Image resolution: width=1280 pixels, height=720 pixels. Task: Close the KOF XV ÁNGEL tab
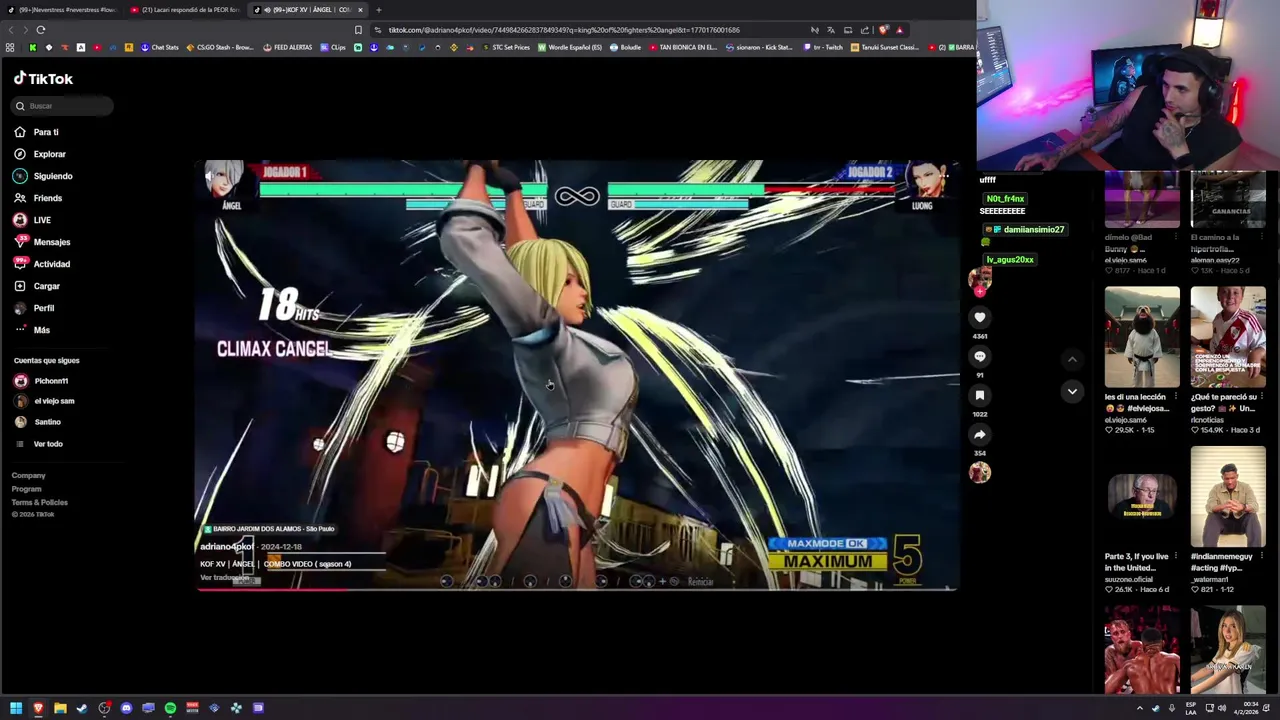pos(360,10)
